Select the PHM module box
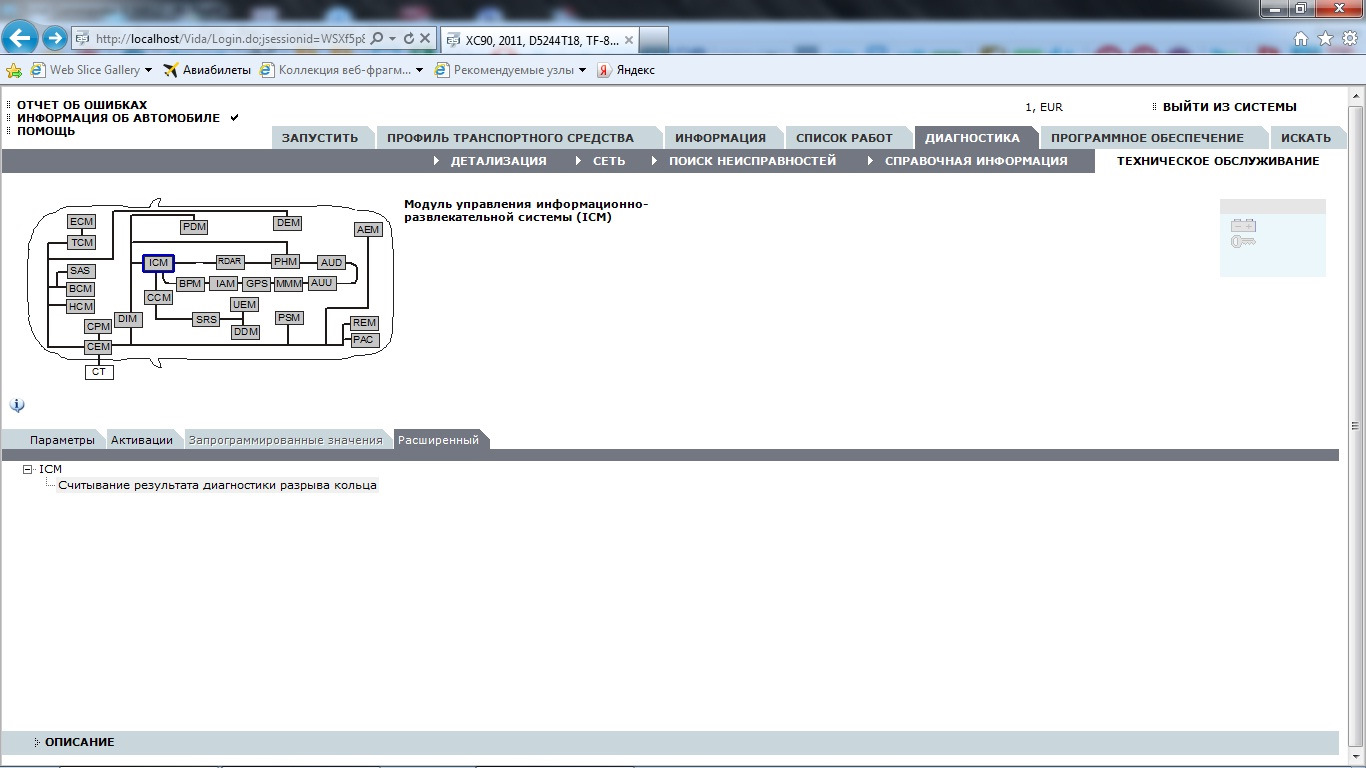1366x768 pixels. tap(286, 262)
